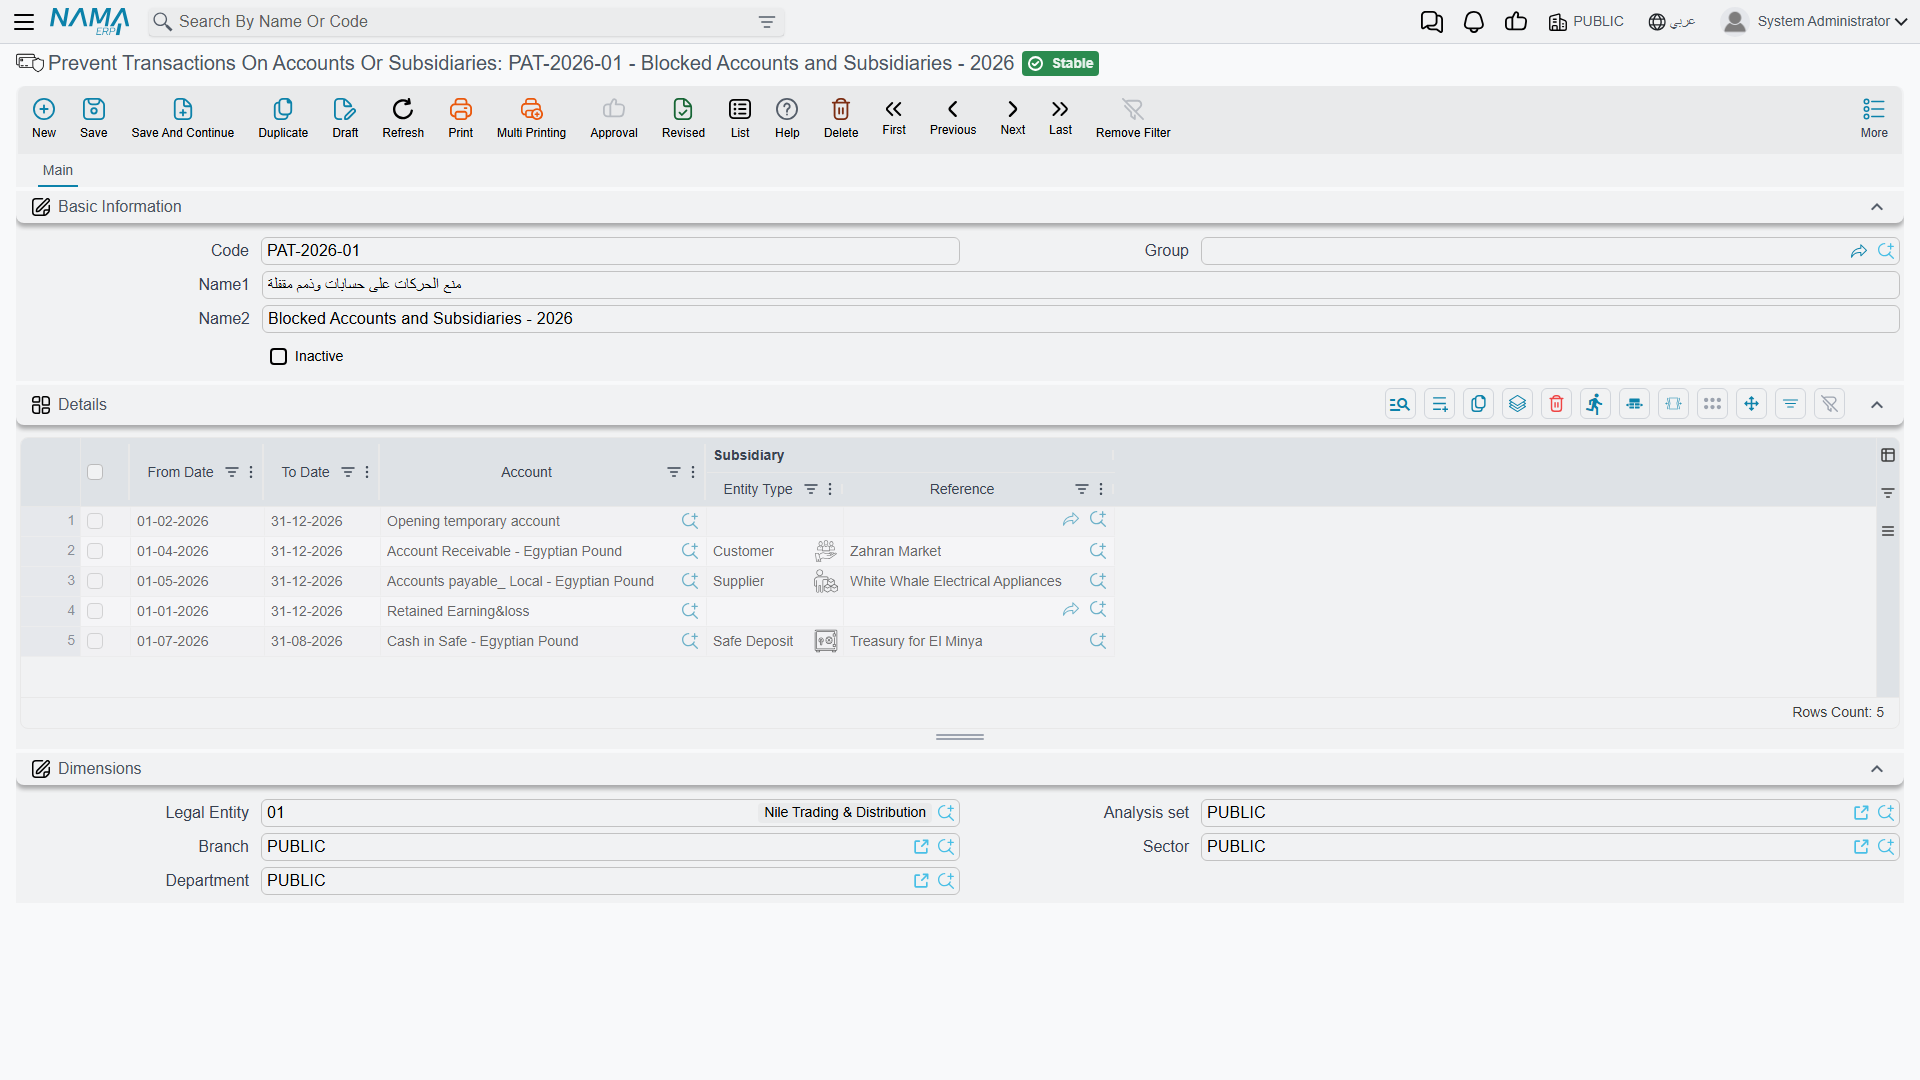Click the Approval icon
1920x1080 pixels.
point(614,117)
